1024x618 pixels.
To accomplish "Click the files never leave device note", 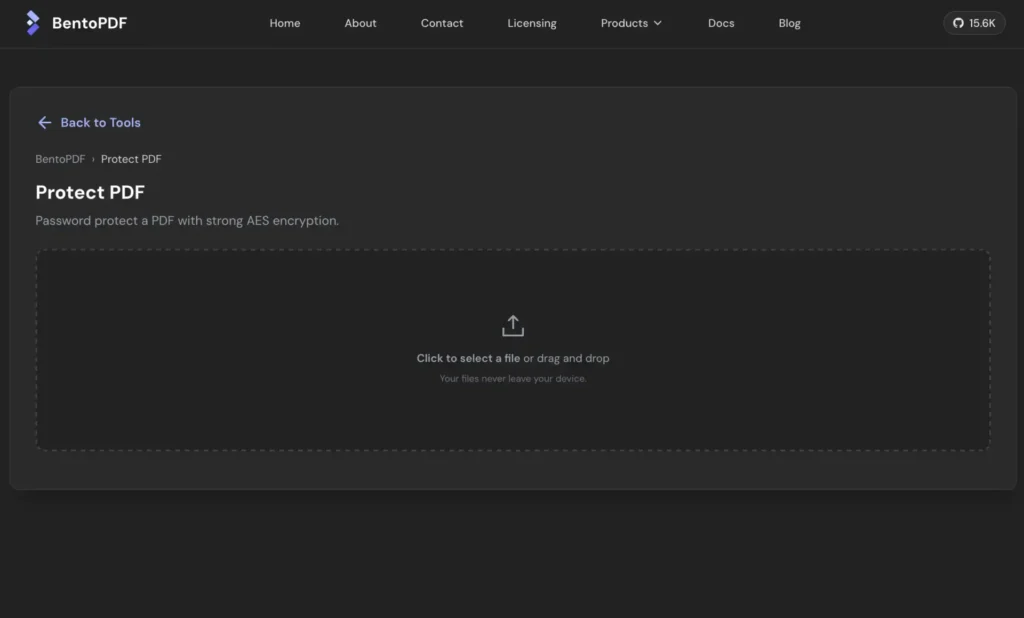I will 513,378.
